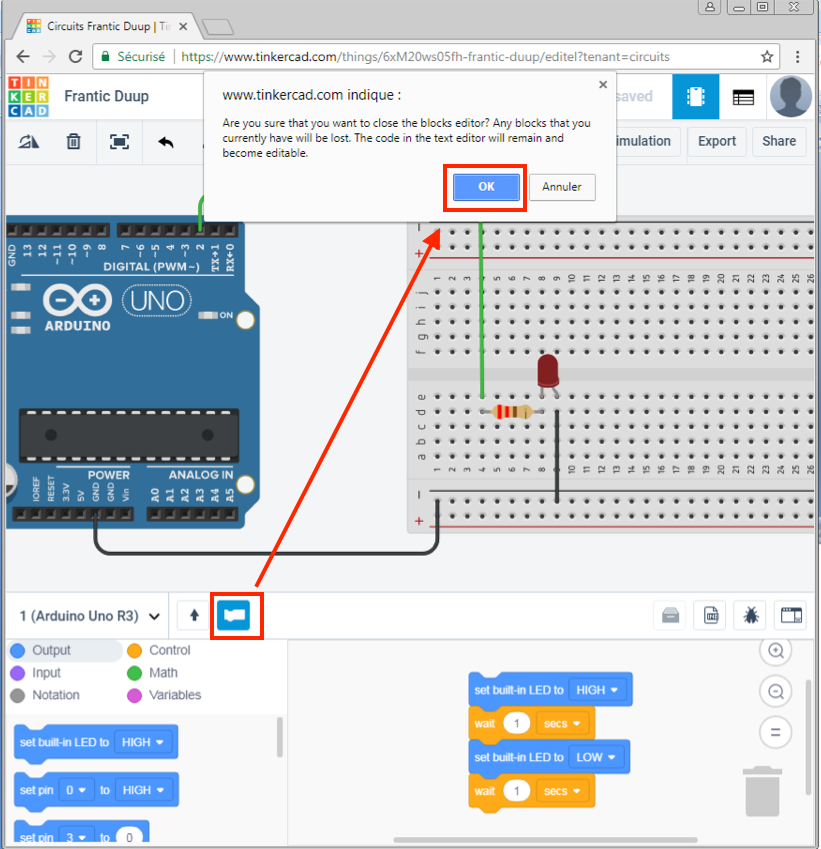This screenshot has width=821, height=849.
Task: Select the Input block category
Action: [x=36, y=673]
